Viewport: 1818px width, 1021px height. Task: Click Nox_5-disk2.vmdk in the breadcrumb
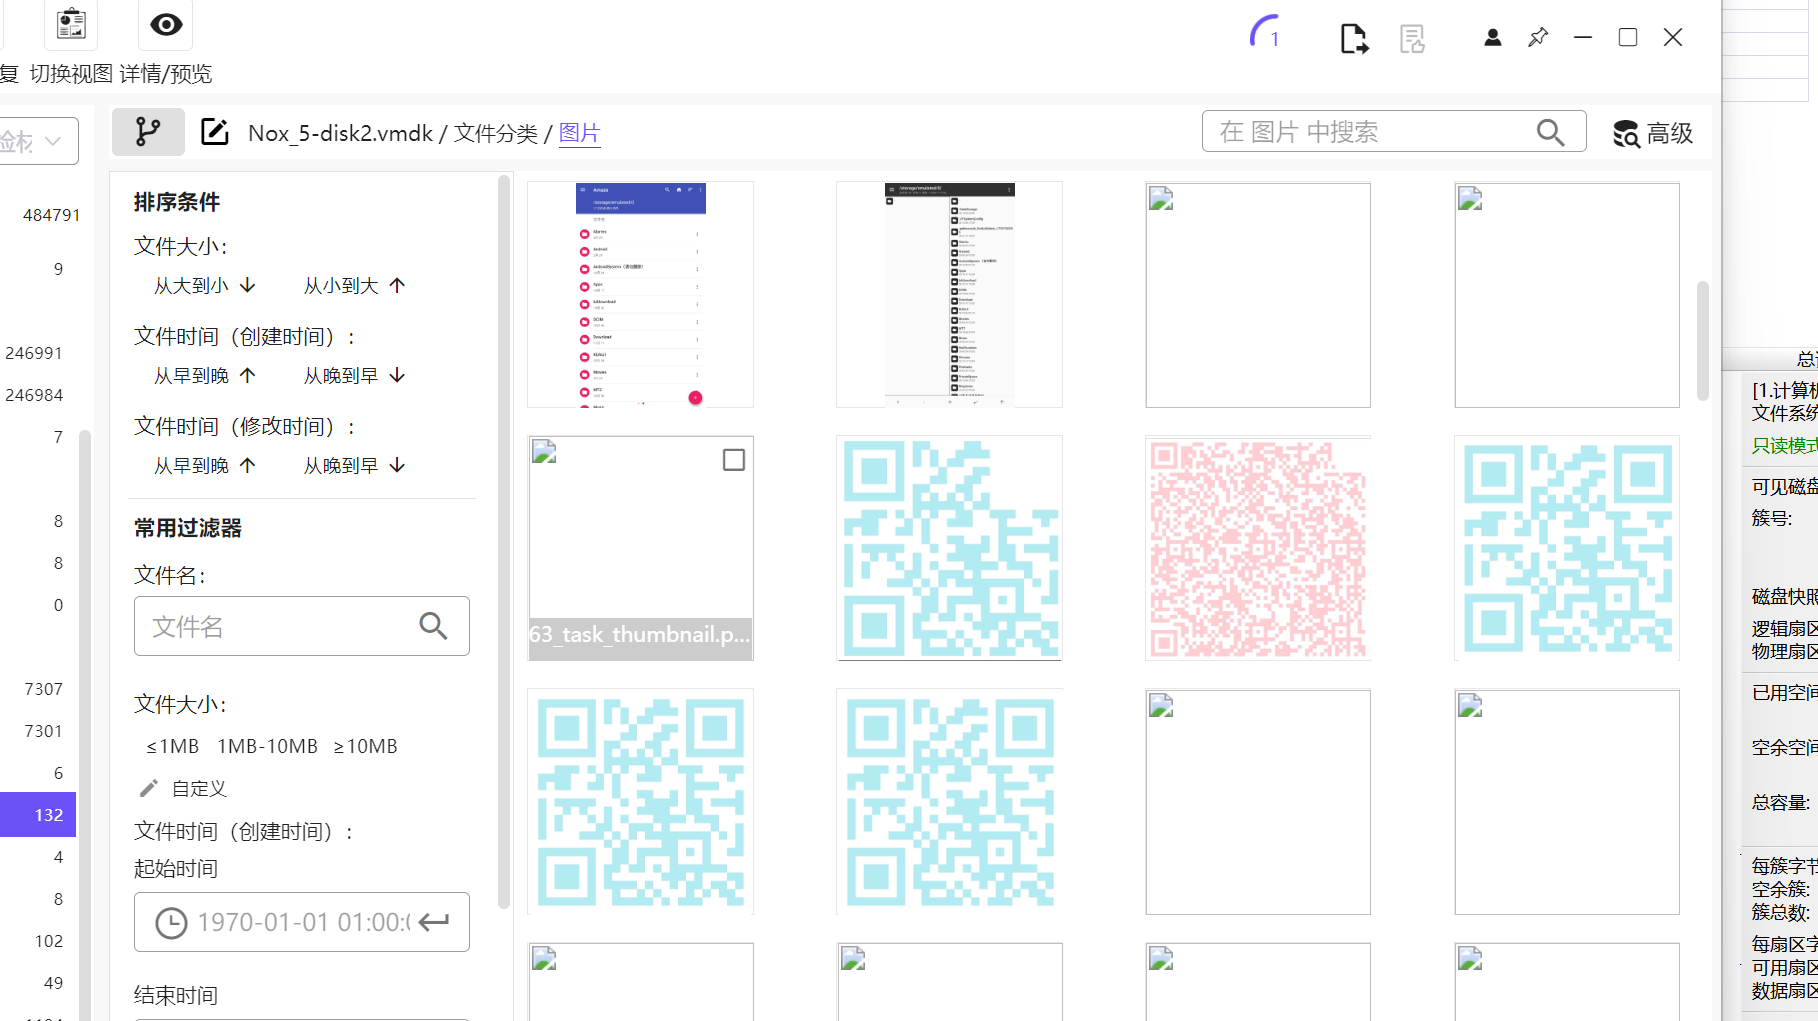coord(341,133)
